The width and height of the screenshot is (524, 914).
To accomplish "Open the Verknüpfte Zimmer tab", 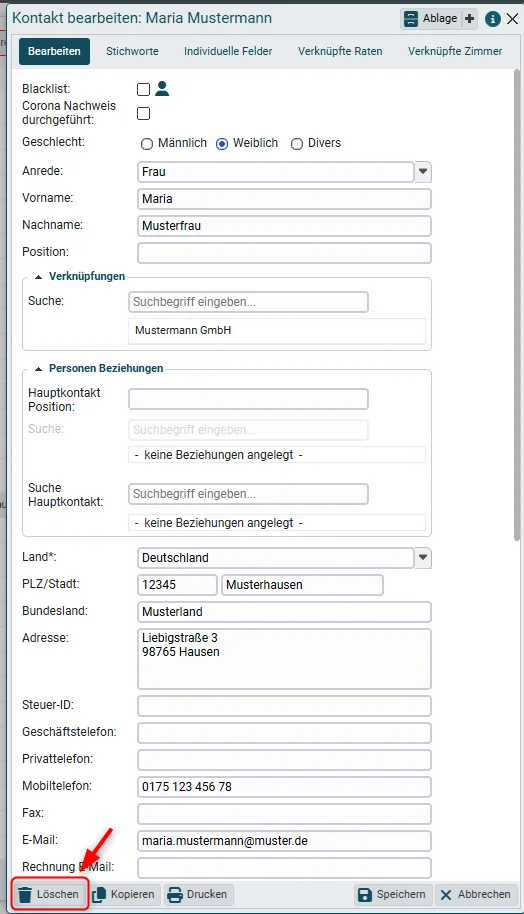I will coord(455,51).
